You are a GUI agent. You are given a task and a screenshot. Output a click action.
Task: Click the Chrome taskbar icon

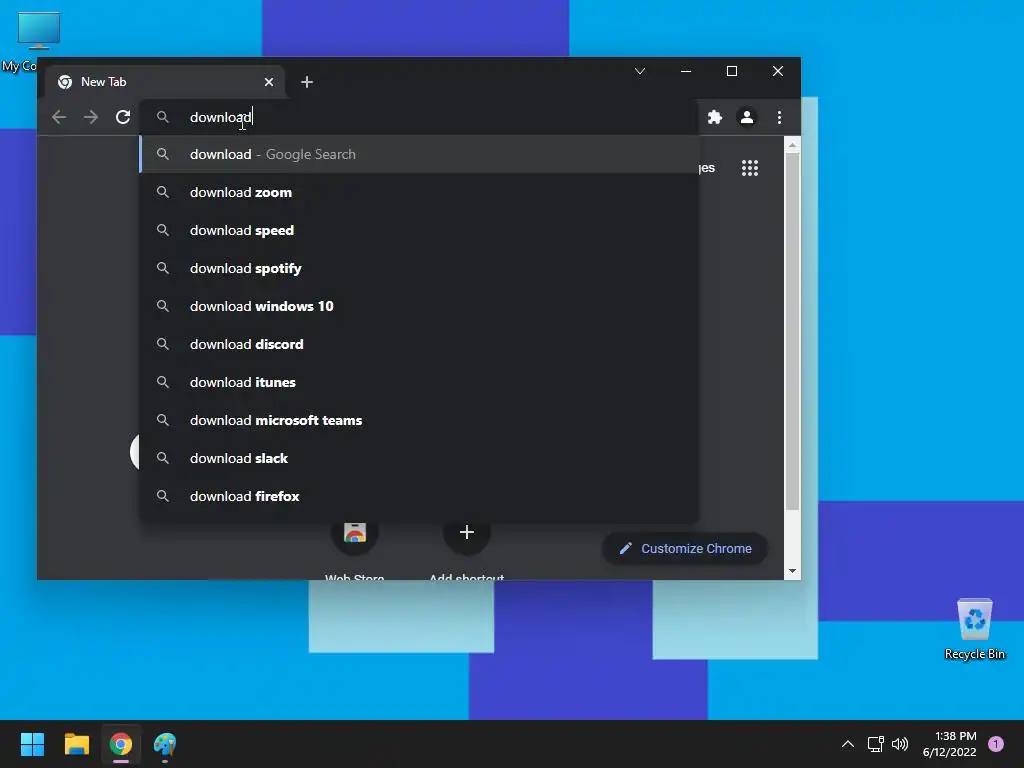[121, 744]
